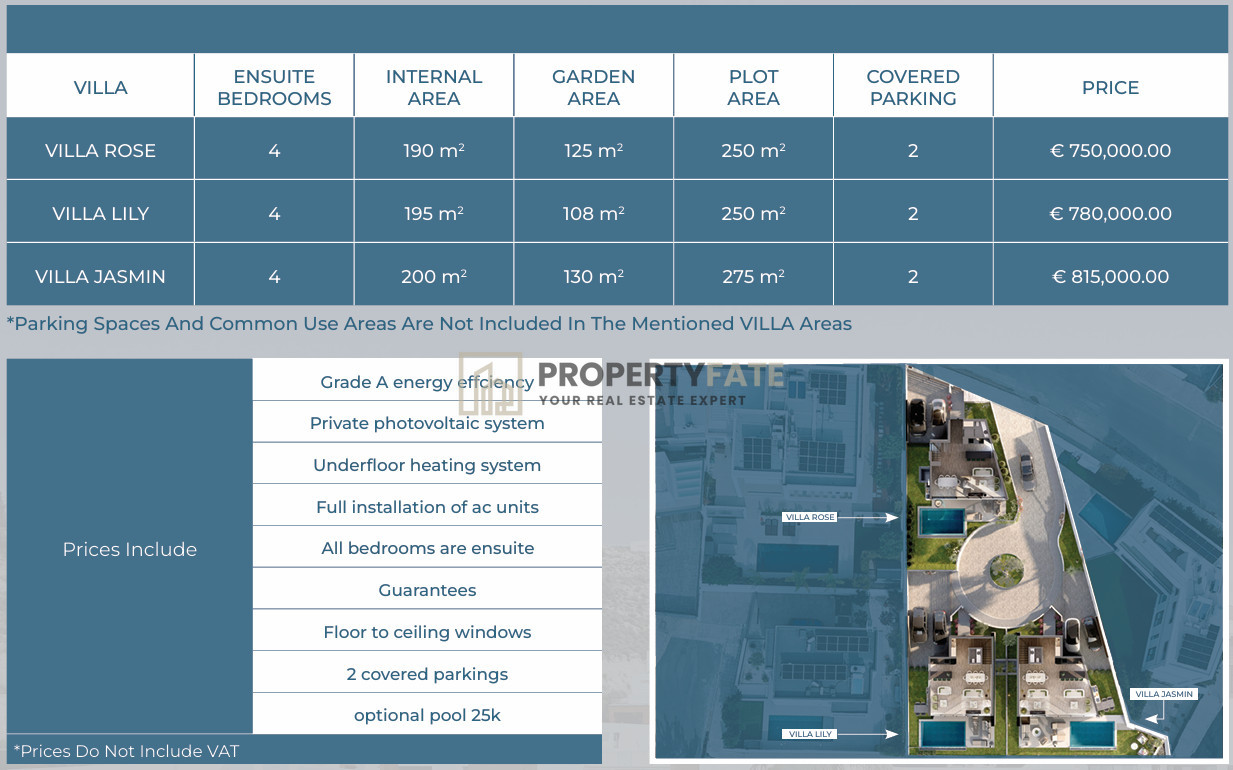Click the Villa Jasmin label on the site plan
1233x770 pixels.
(x=1164, y=694)
